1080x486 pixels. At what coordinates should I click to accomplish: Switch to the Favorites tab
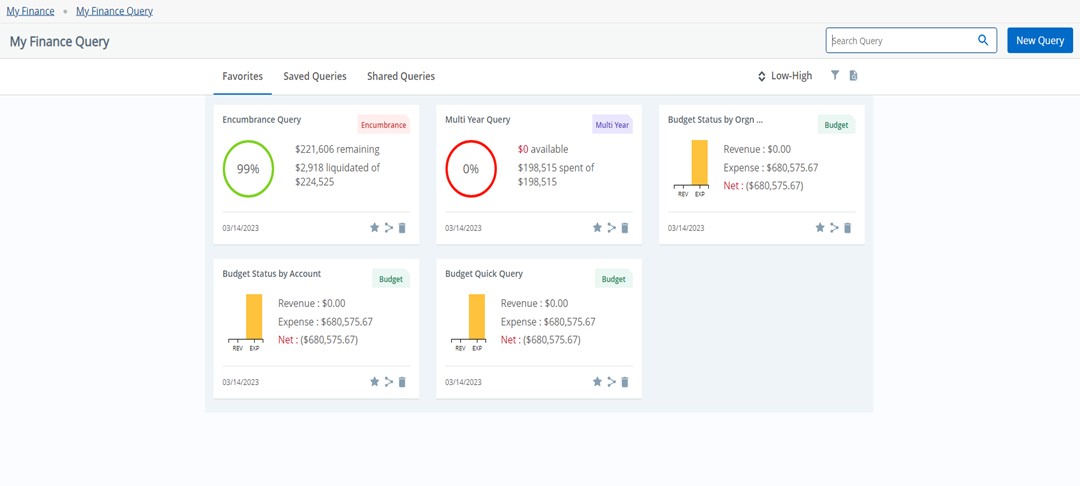242,76
